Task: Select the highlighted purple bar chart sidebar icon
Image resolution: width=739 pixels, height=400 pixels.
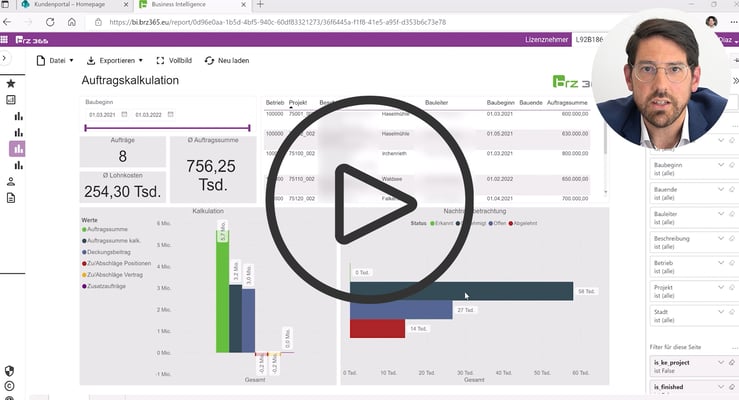Action: (x=17, y=148)
